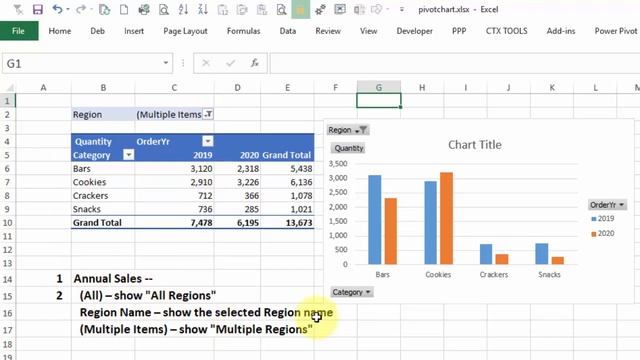The height and width of the screenshot is (360, 640).
Task: Click the second magnifier icon in toolbar
Action: (281, 9)
